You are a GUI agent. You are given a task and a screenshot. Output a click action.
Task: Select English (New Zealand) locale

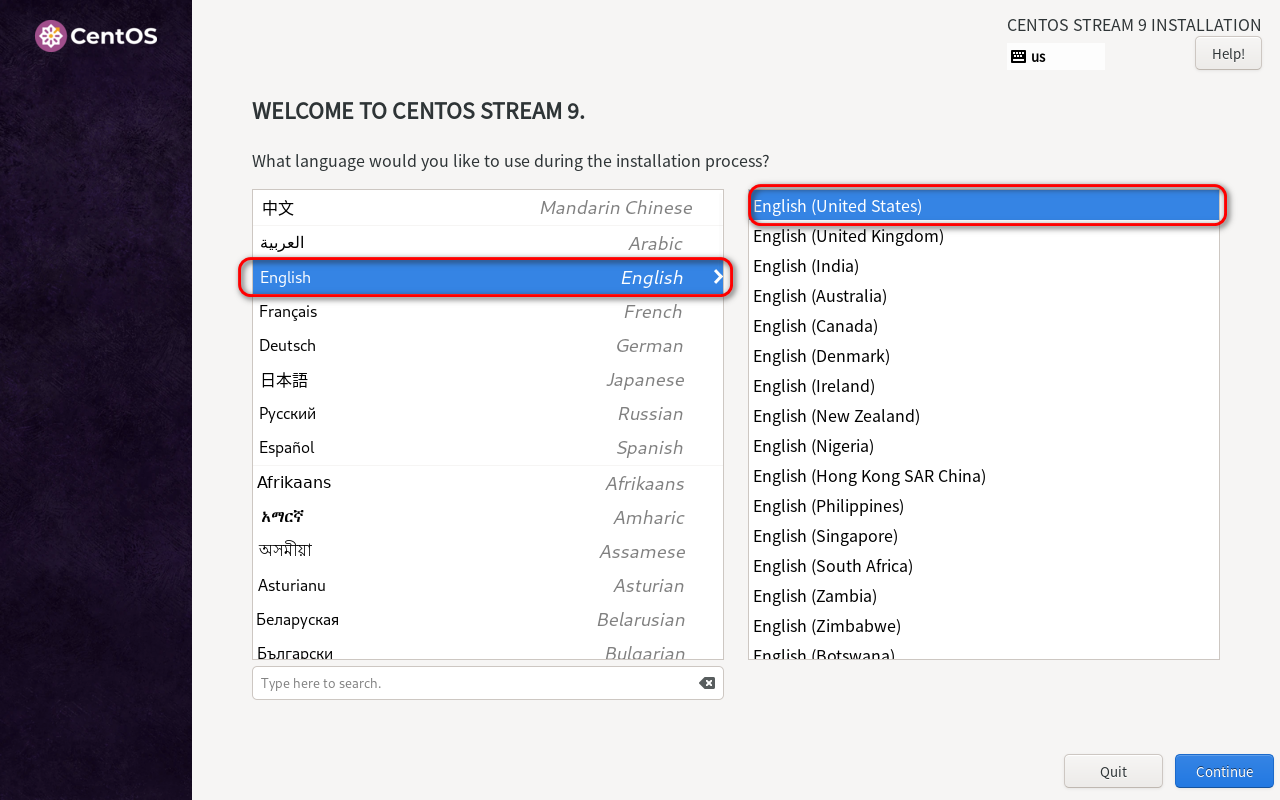coord(984,416)
